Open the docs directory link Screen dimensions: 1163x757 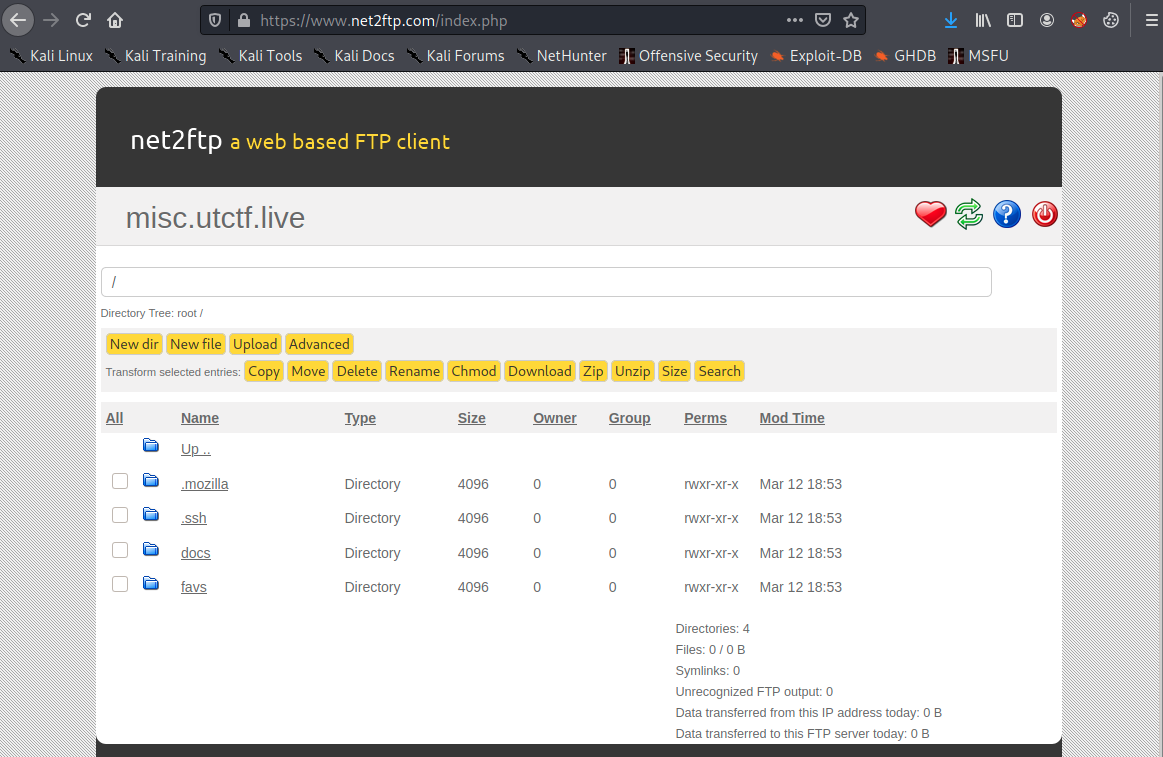[196, 553]
